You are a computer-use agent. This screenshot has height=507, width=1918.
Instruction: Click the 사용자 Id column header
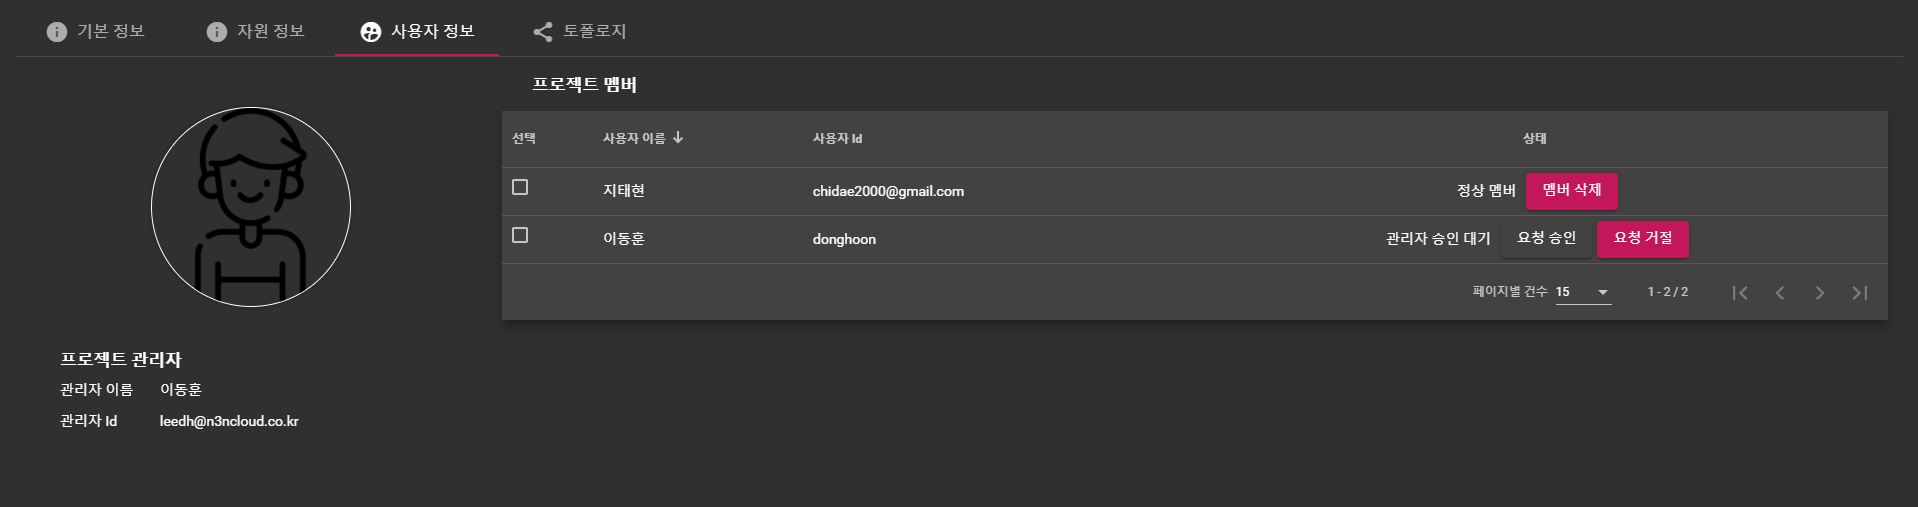pos(837,139)
